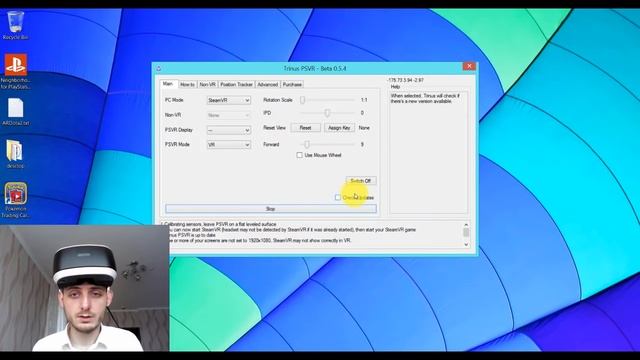The width and height of the screenshot is (640, 360).
Task: Open the How to tab
Action: (187, 84)
